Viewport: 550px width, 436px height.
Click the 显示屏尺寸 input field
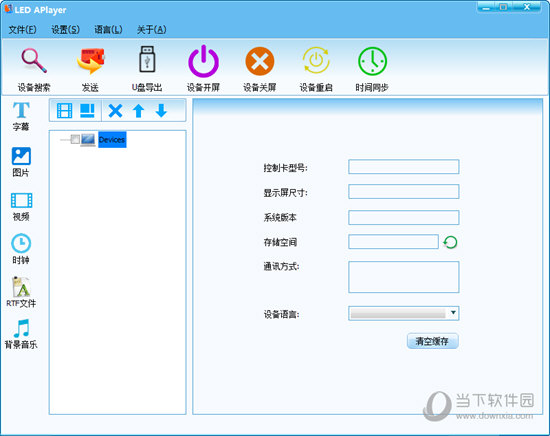(x=403, y=192)
